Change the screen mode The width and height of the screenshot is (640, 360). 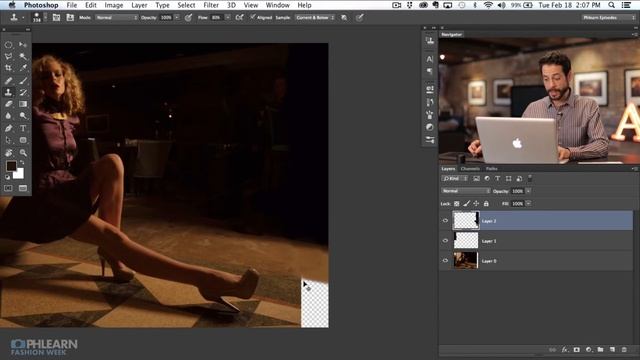(23, 188)
